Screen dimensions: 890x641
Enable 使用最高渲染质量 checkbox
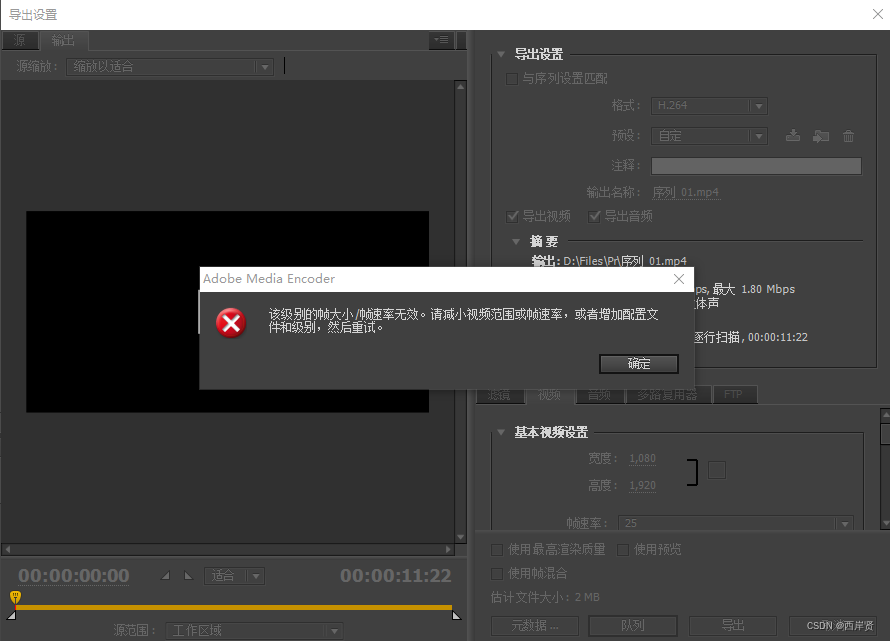pos(497,550)
